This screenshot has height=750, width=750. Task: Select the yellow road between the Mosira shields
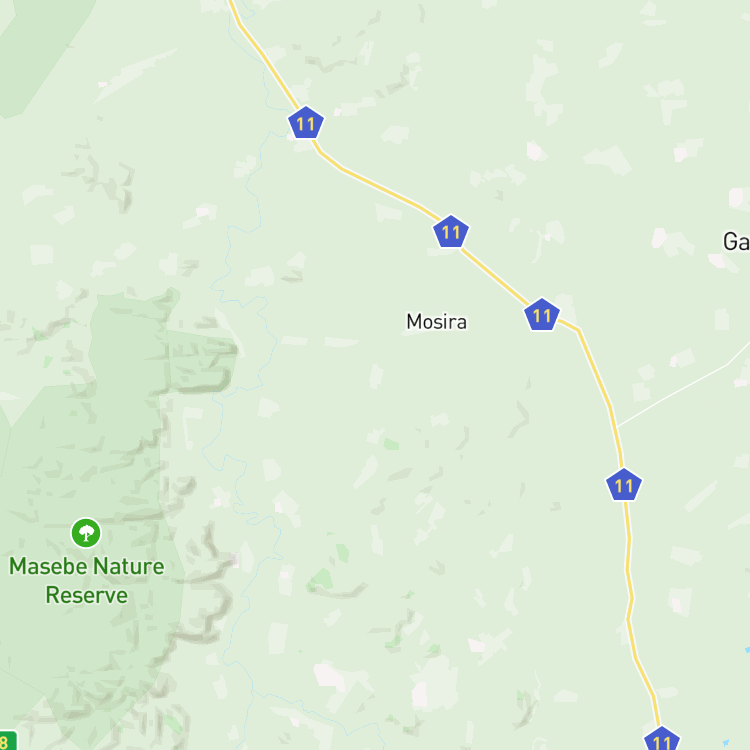click(x=496, y=276)
